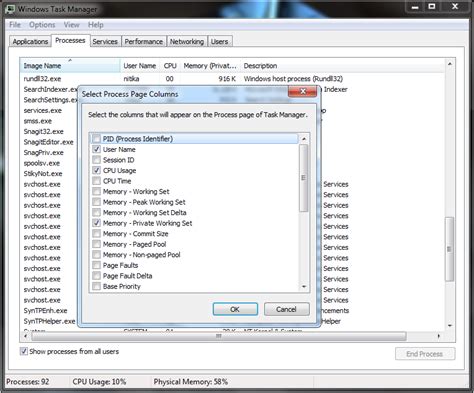Uncheck Memory - Private Working Set checkbox

pyautogui.click(x=96, y=223)
